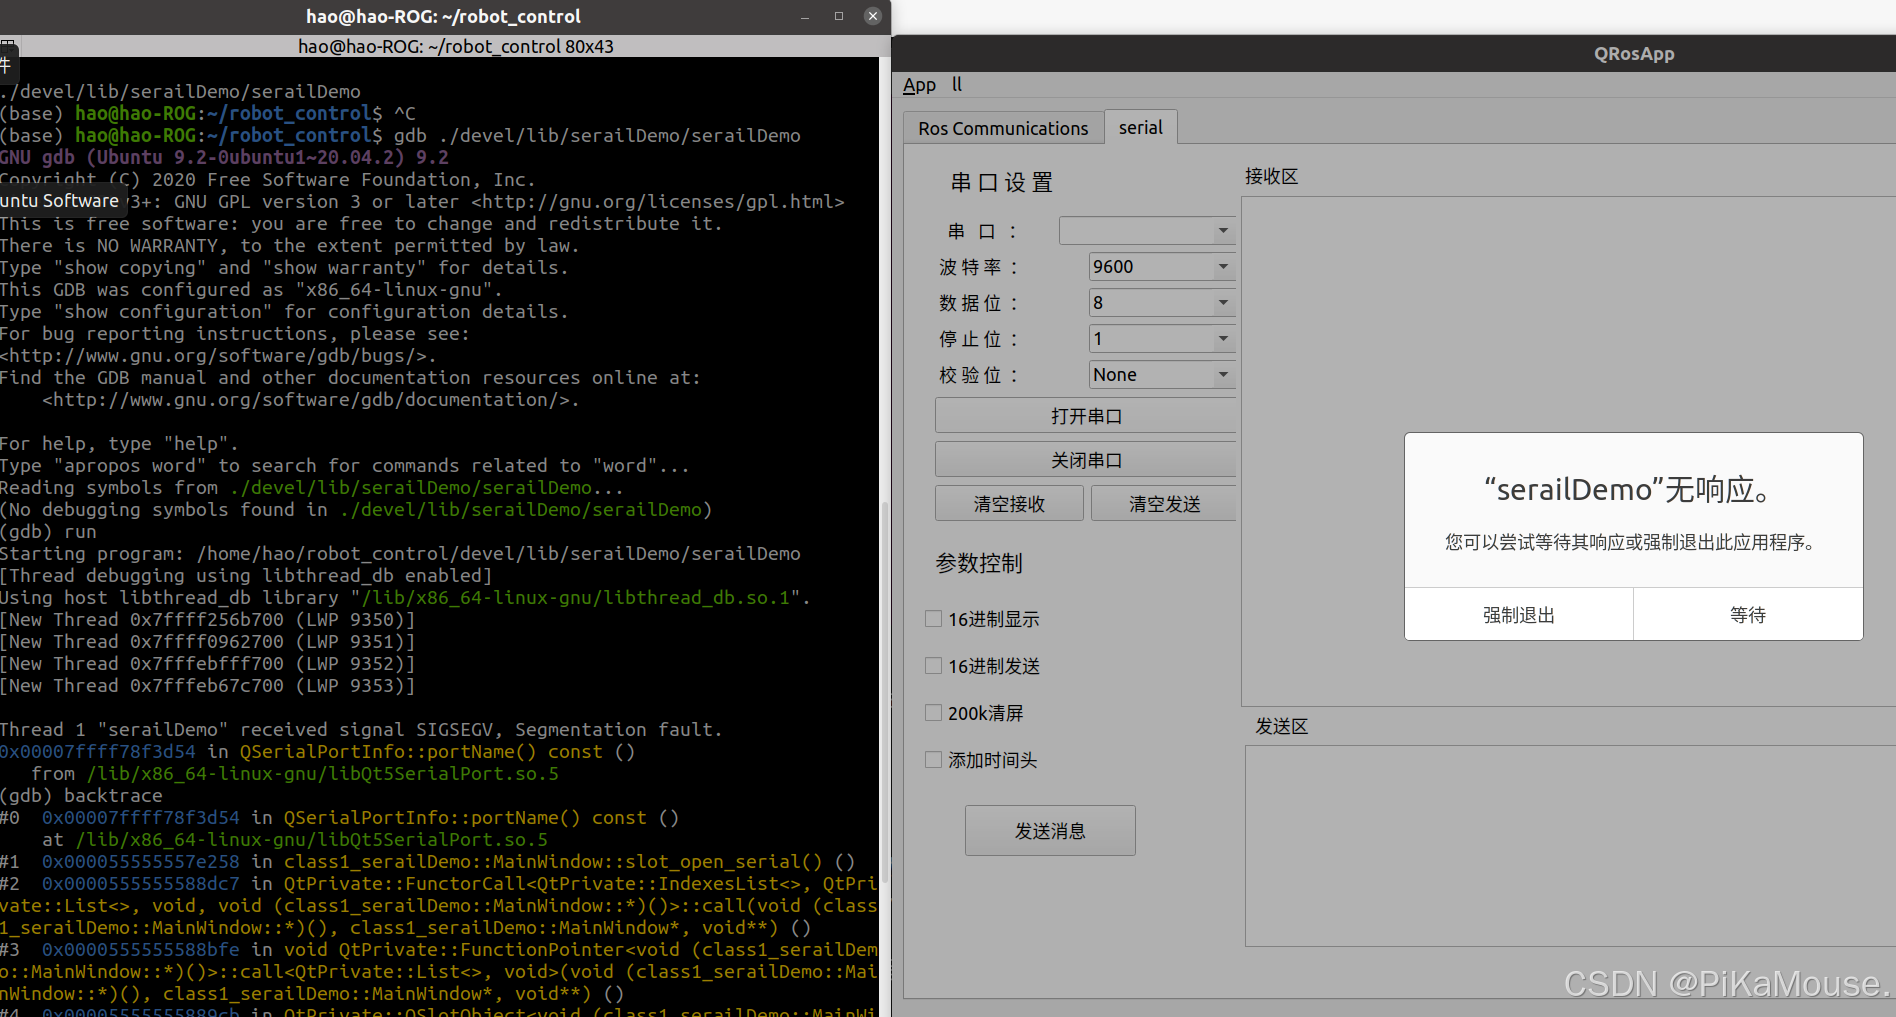Click inside the 接收区 receive area

(1568, 451)
